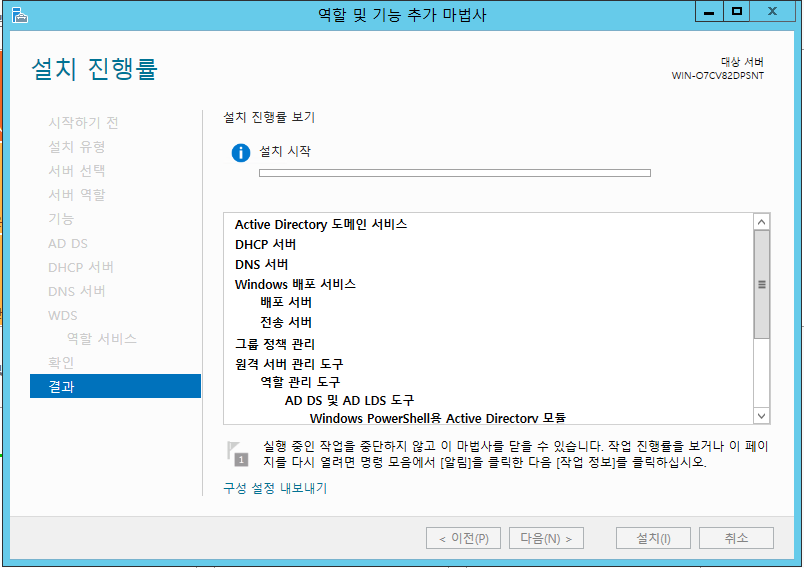Select 원격 서버 관리 도구 entry

point(289,363)
